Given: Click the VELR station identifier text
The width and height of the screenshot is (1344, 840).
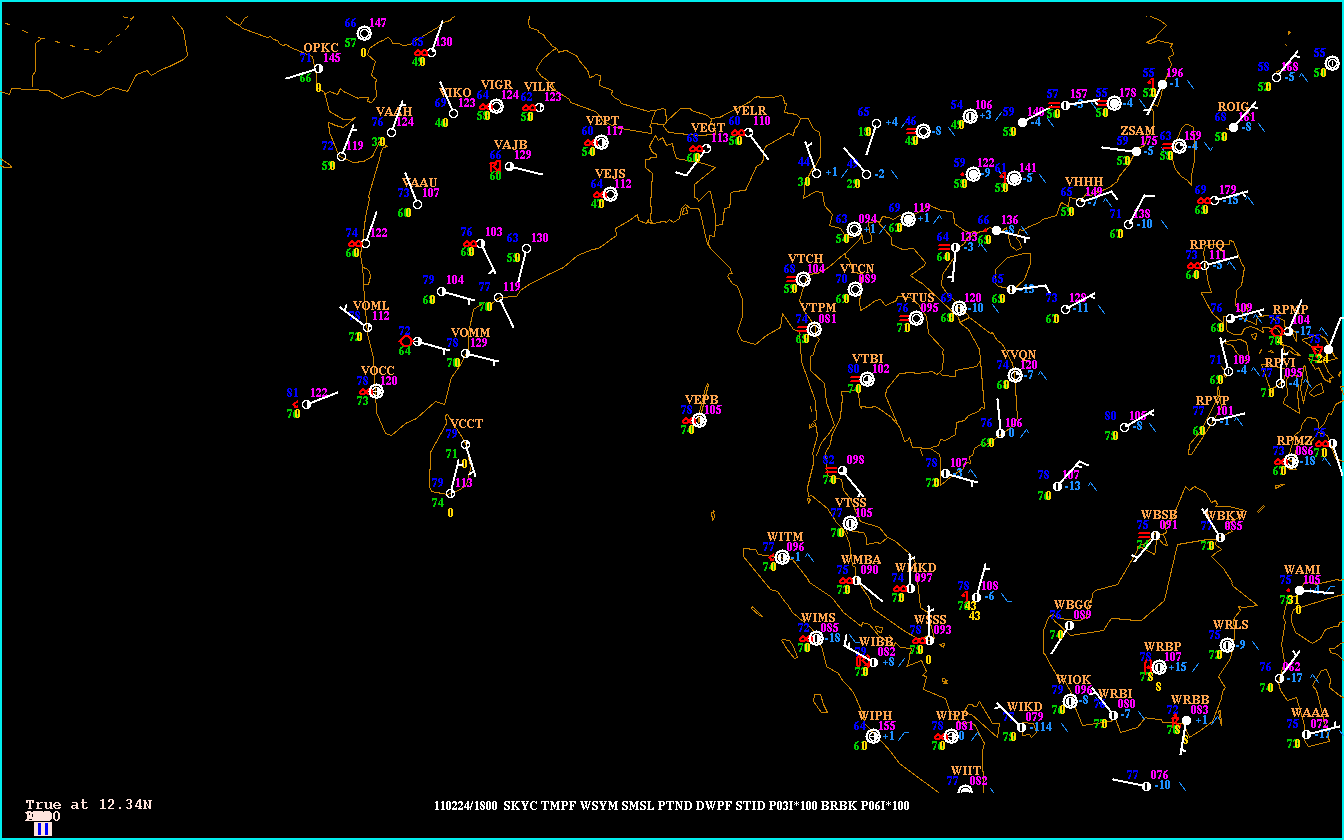Looking at the screenshot, I should tap(749, 111).
